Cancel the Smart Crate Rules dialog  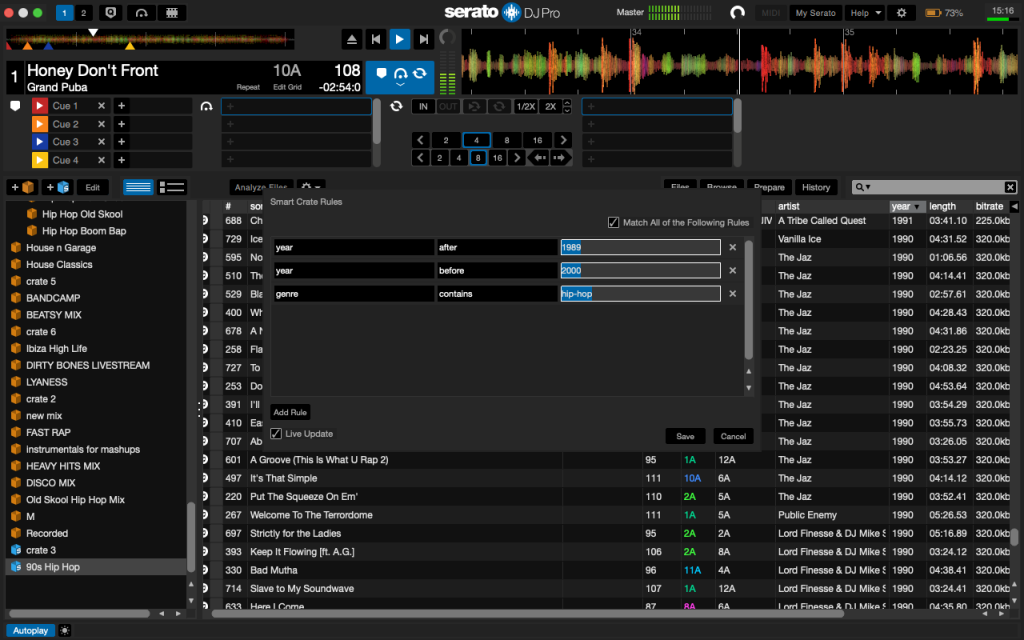(x=733, y=436)
